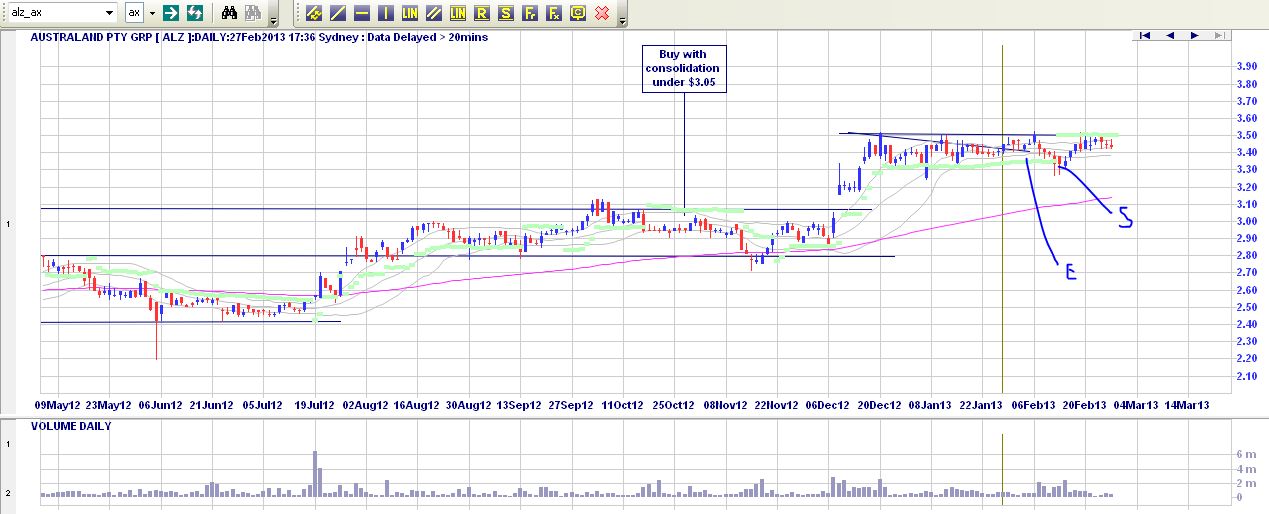Screen dimensions: 1269x514
Task: Step the chart forward one period
Action: 1195,35
